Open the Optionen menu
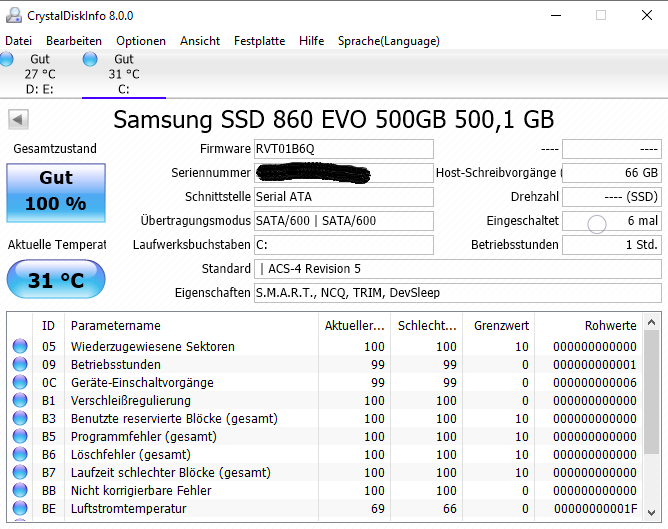 click(141, 41)
